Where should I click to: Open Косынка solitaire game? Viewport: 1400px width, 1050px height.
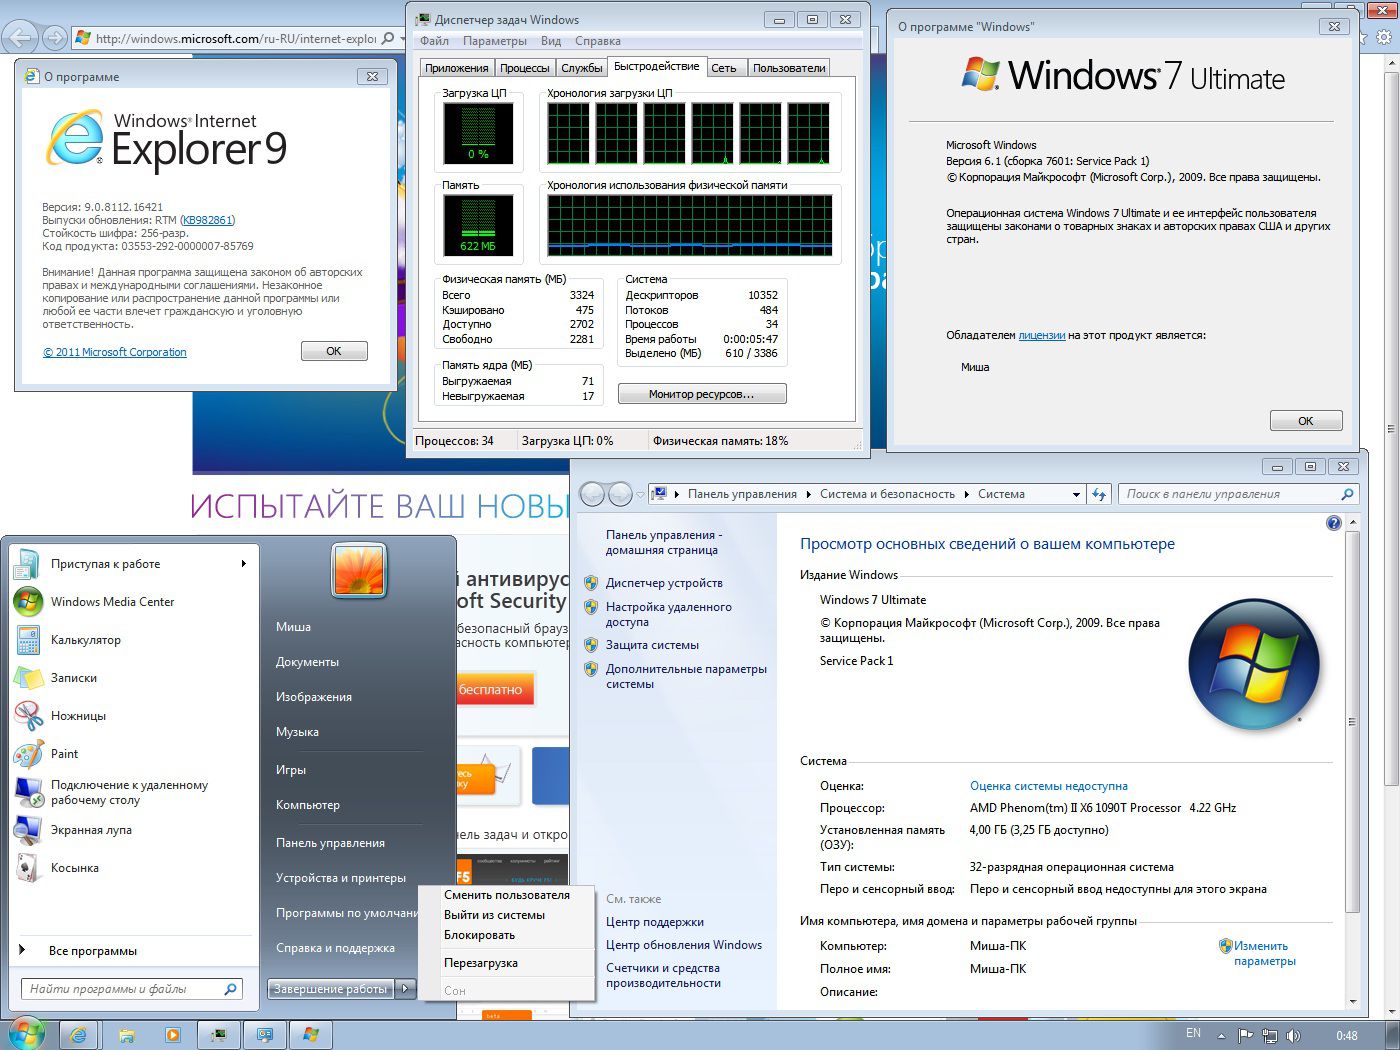tap(133, 868)
